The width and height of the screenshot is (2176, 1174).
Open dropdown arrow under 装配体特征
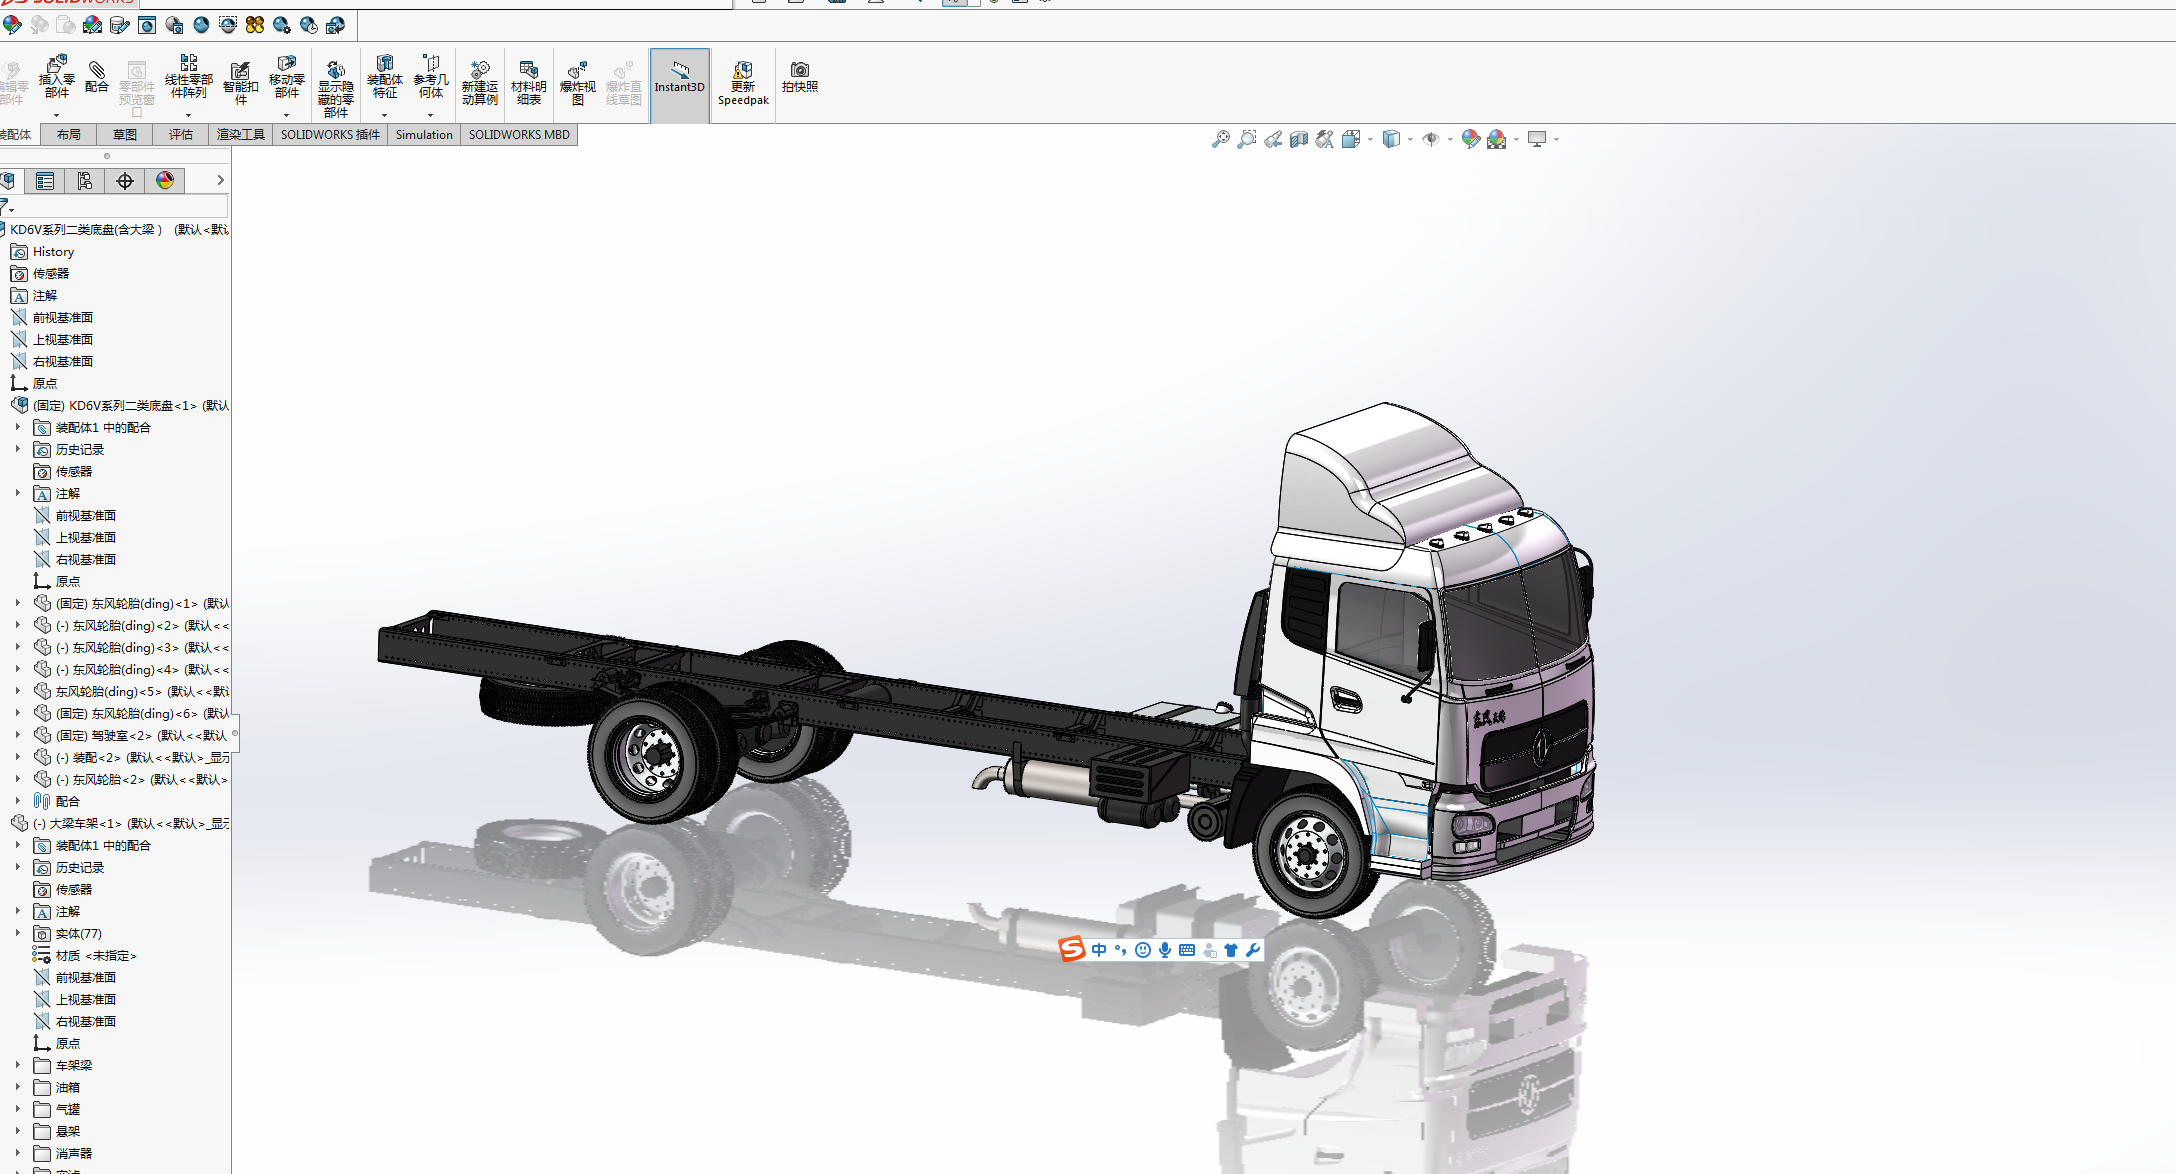click(x=385, y=115)
